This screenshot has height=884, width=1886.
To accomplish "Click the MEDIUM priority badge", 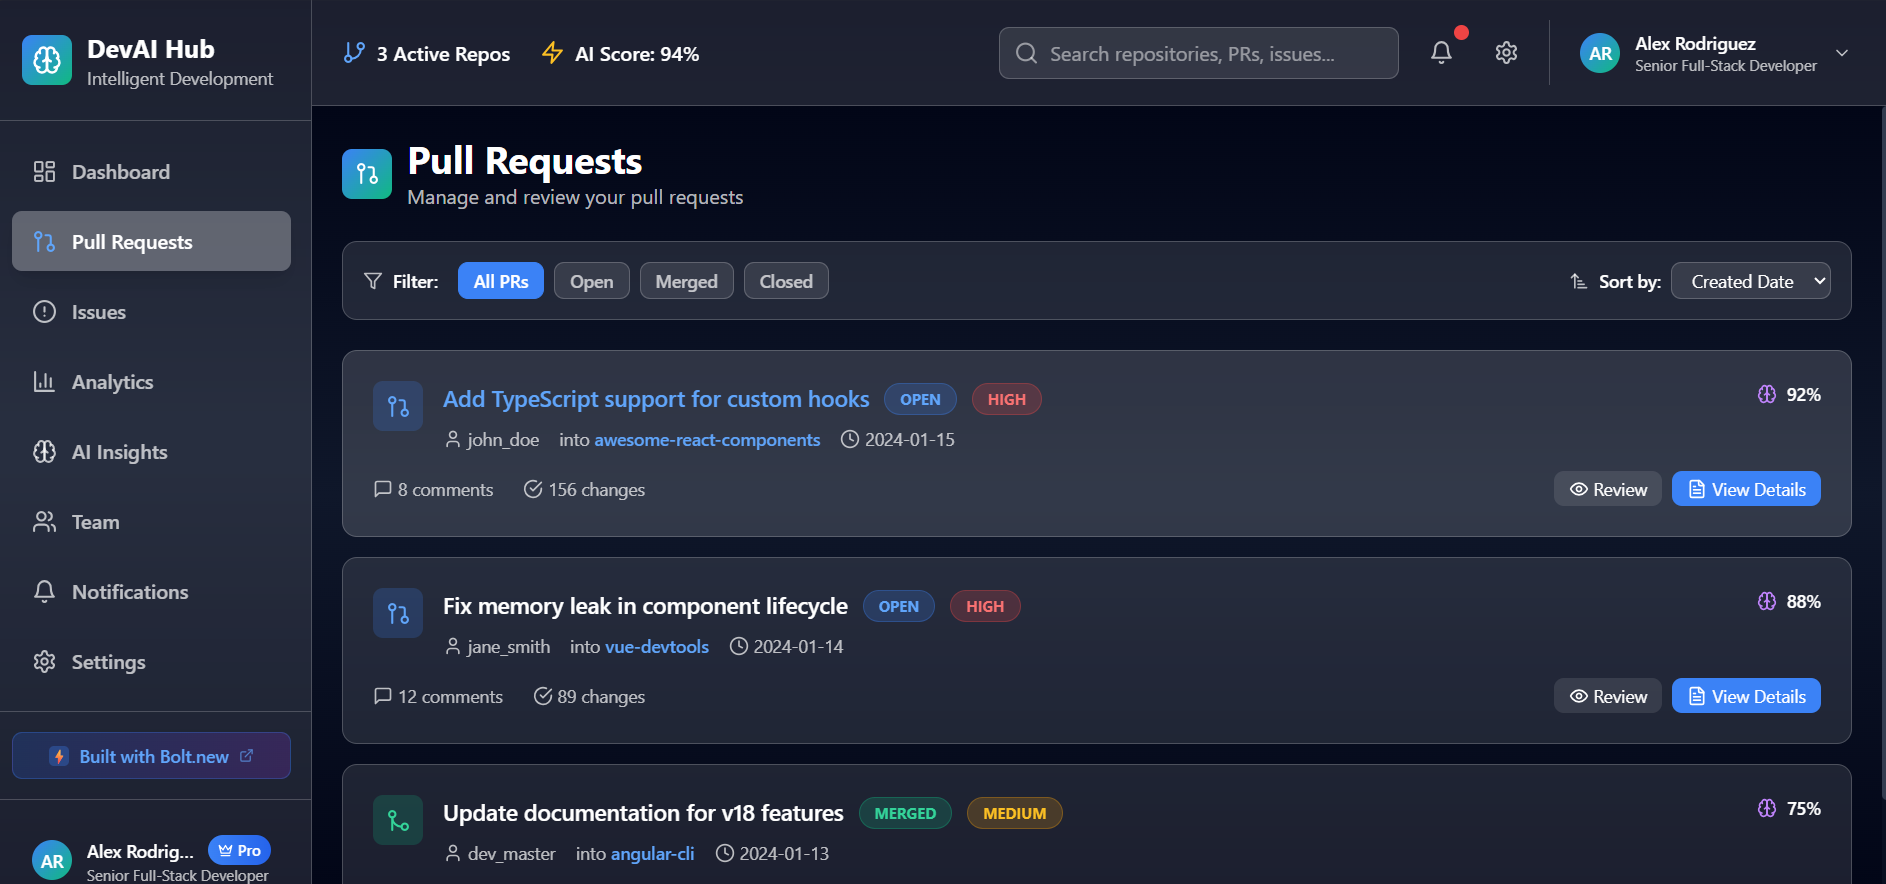I will (x=1014, y=813).
